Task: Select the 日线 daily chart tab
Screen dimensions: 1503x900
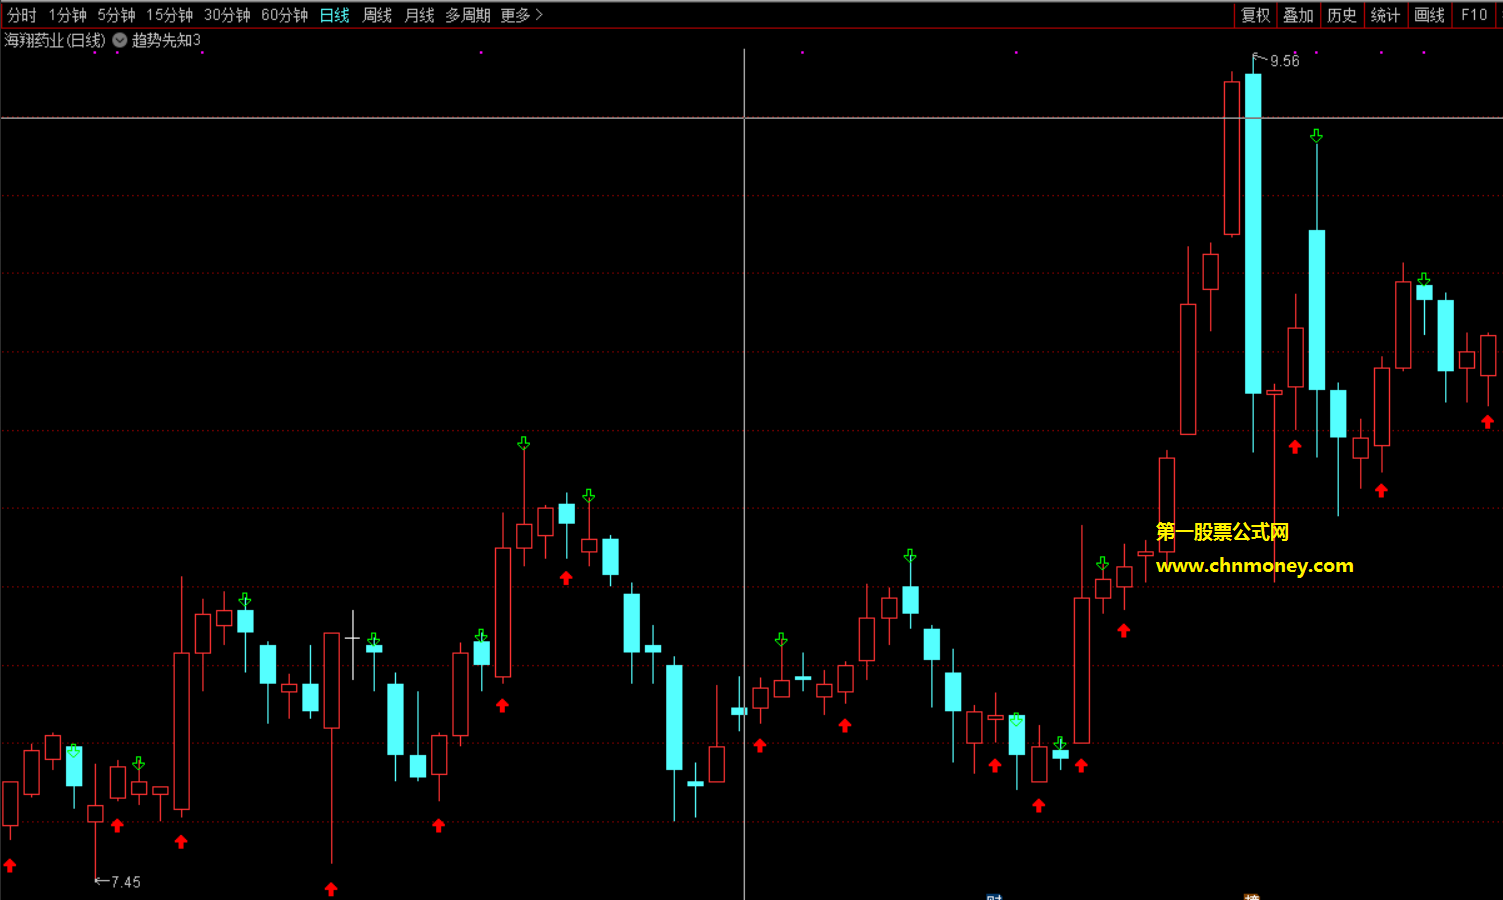Action: click(335, 15)
